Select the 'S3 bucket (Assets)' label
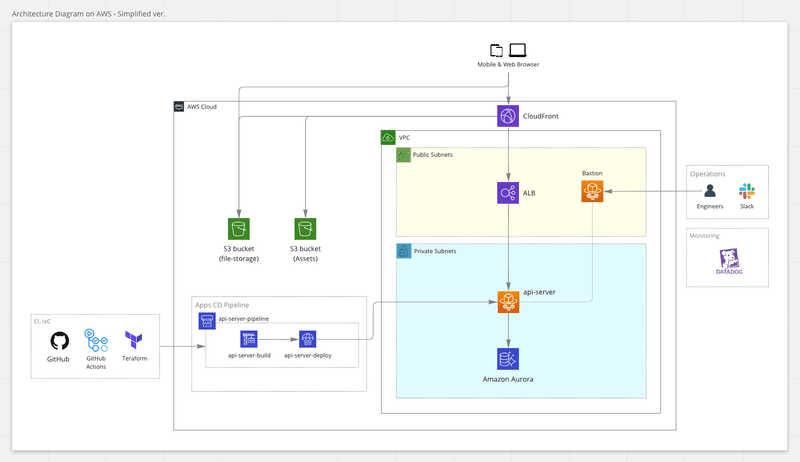 pyautogui.click(x=305, y=253)
